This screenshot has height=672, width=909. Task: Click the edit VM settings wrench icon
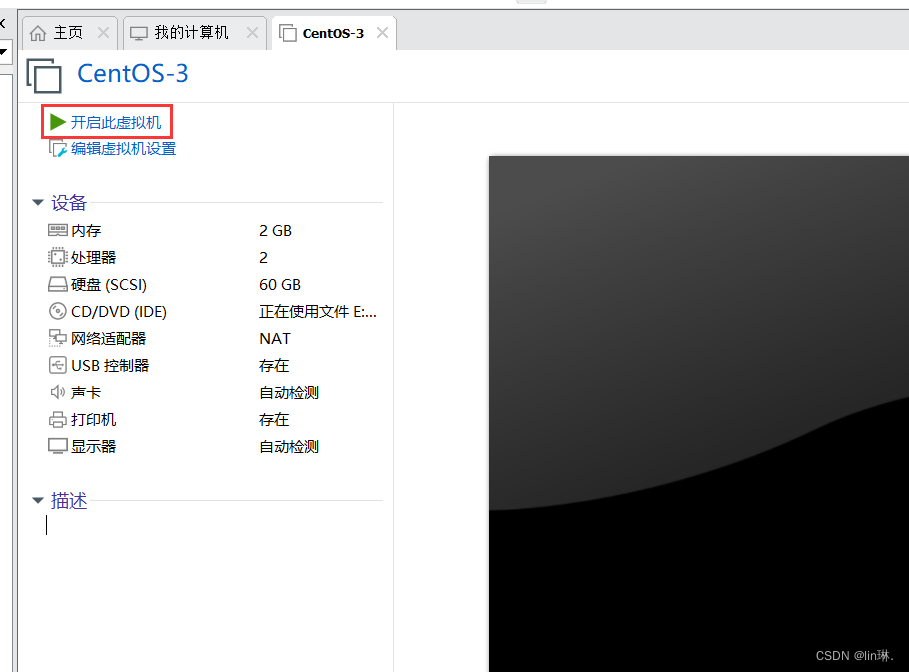[x=57, y=149]
